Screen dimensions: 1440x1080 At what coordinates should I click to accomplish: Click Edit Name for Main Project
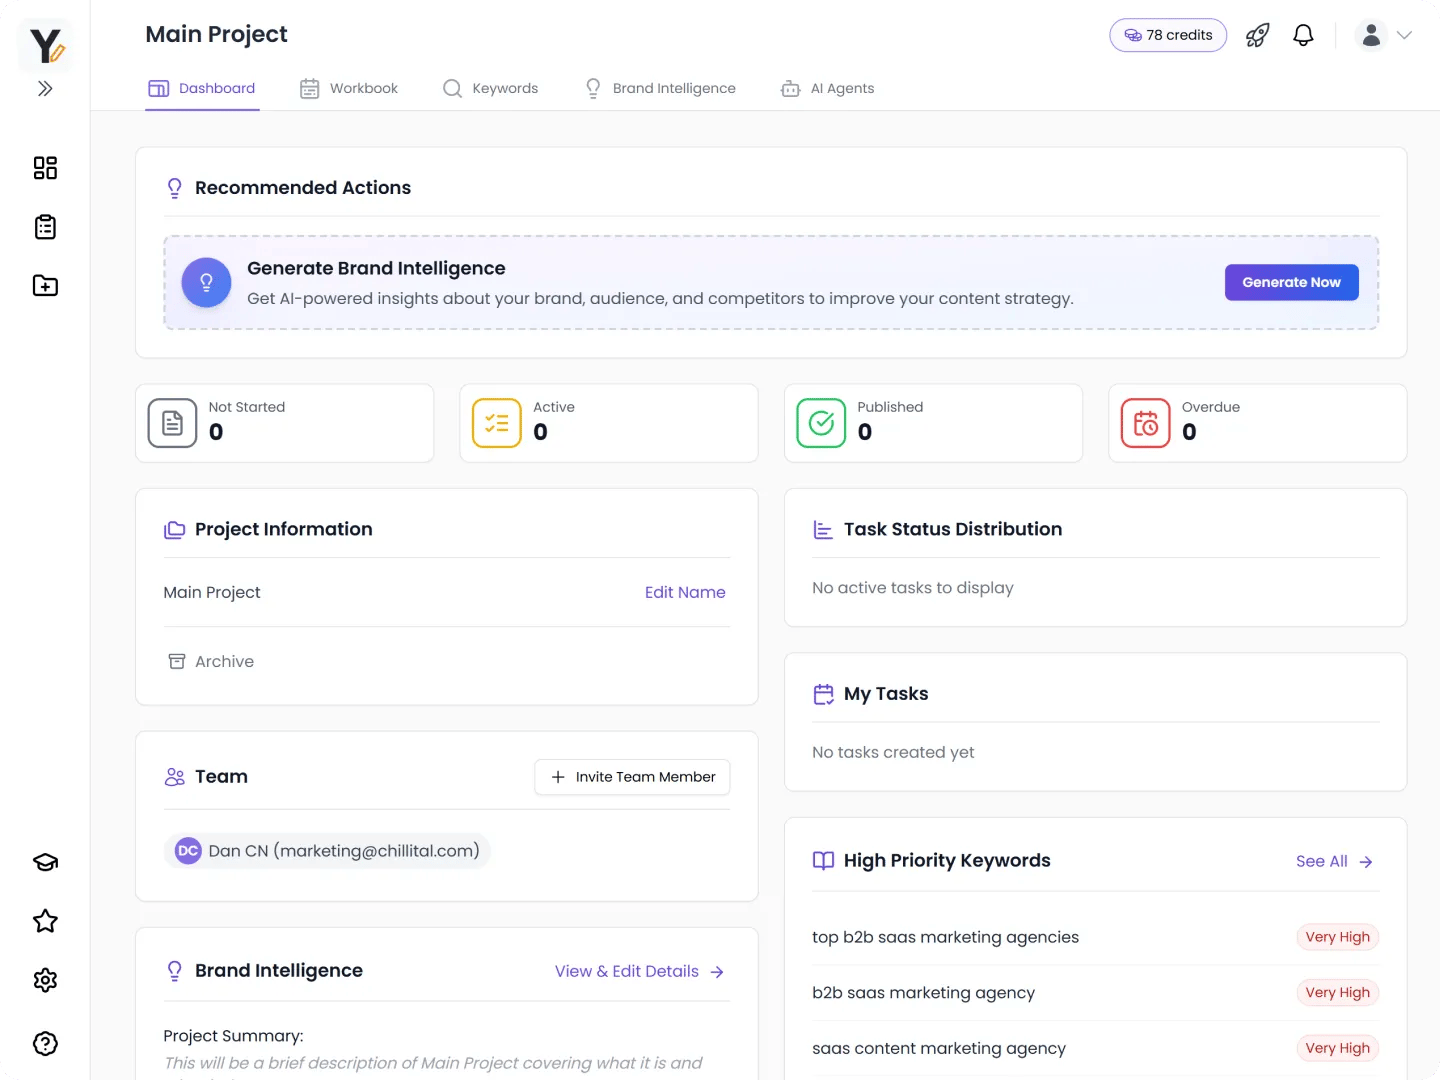[685, 592]
